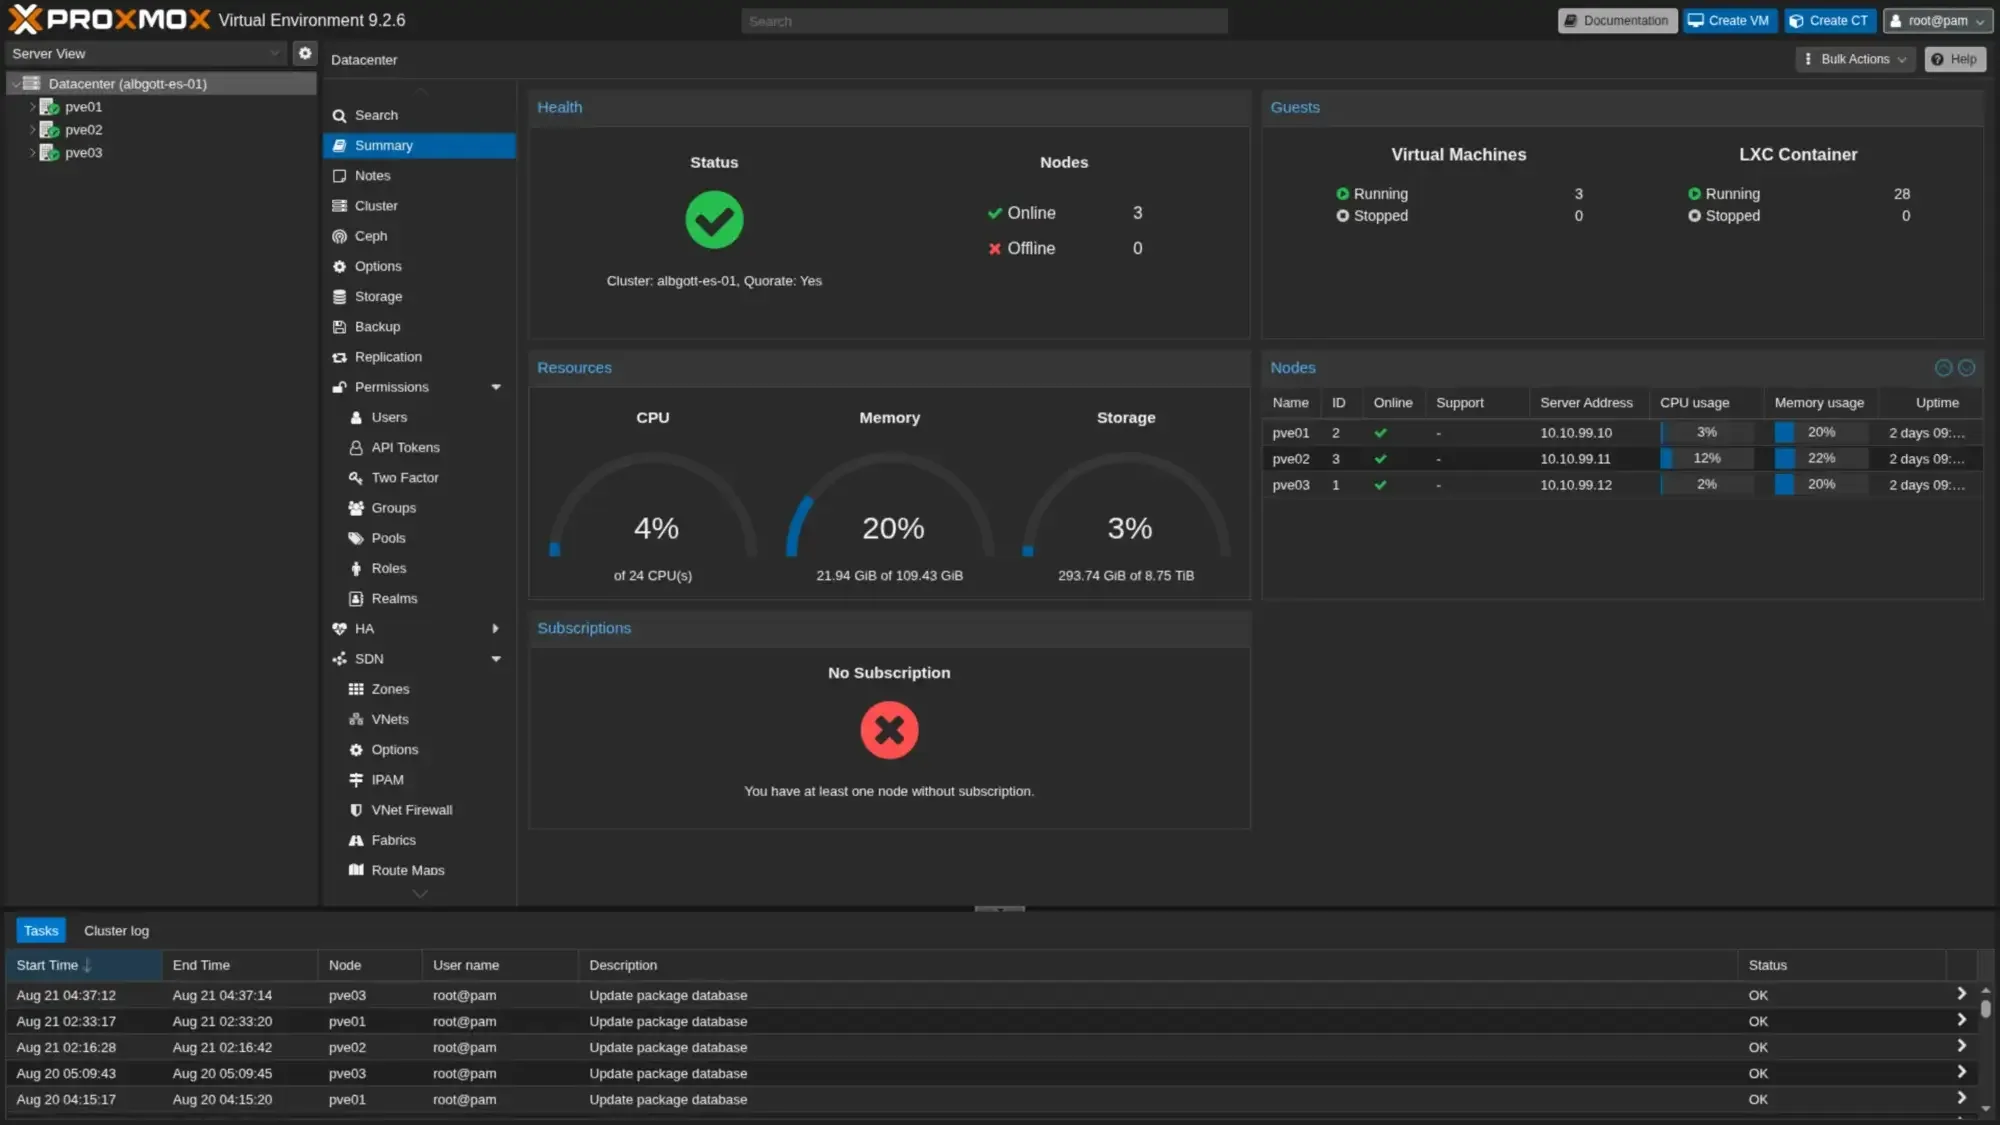Image resolution: width=2000 pixels, height=1125 pixels.
Task: Click the Nodes panel second round icon
Action: (x=1966, y=368)
